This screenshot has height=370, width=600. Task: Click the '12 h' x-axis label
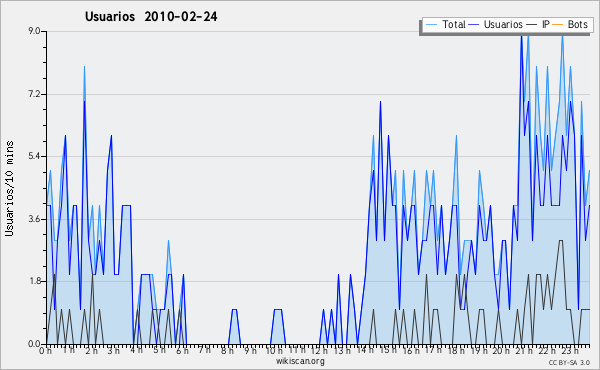pos(319,351)
